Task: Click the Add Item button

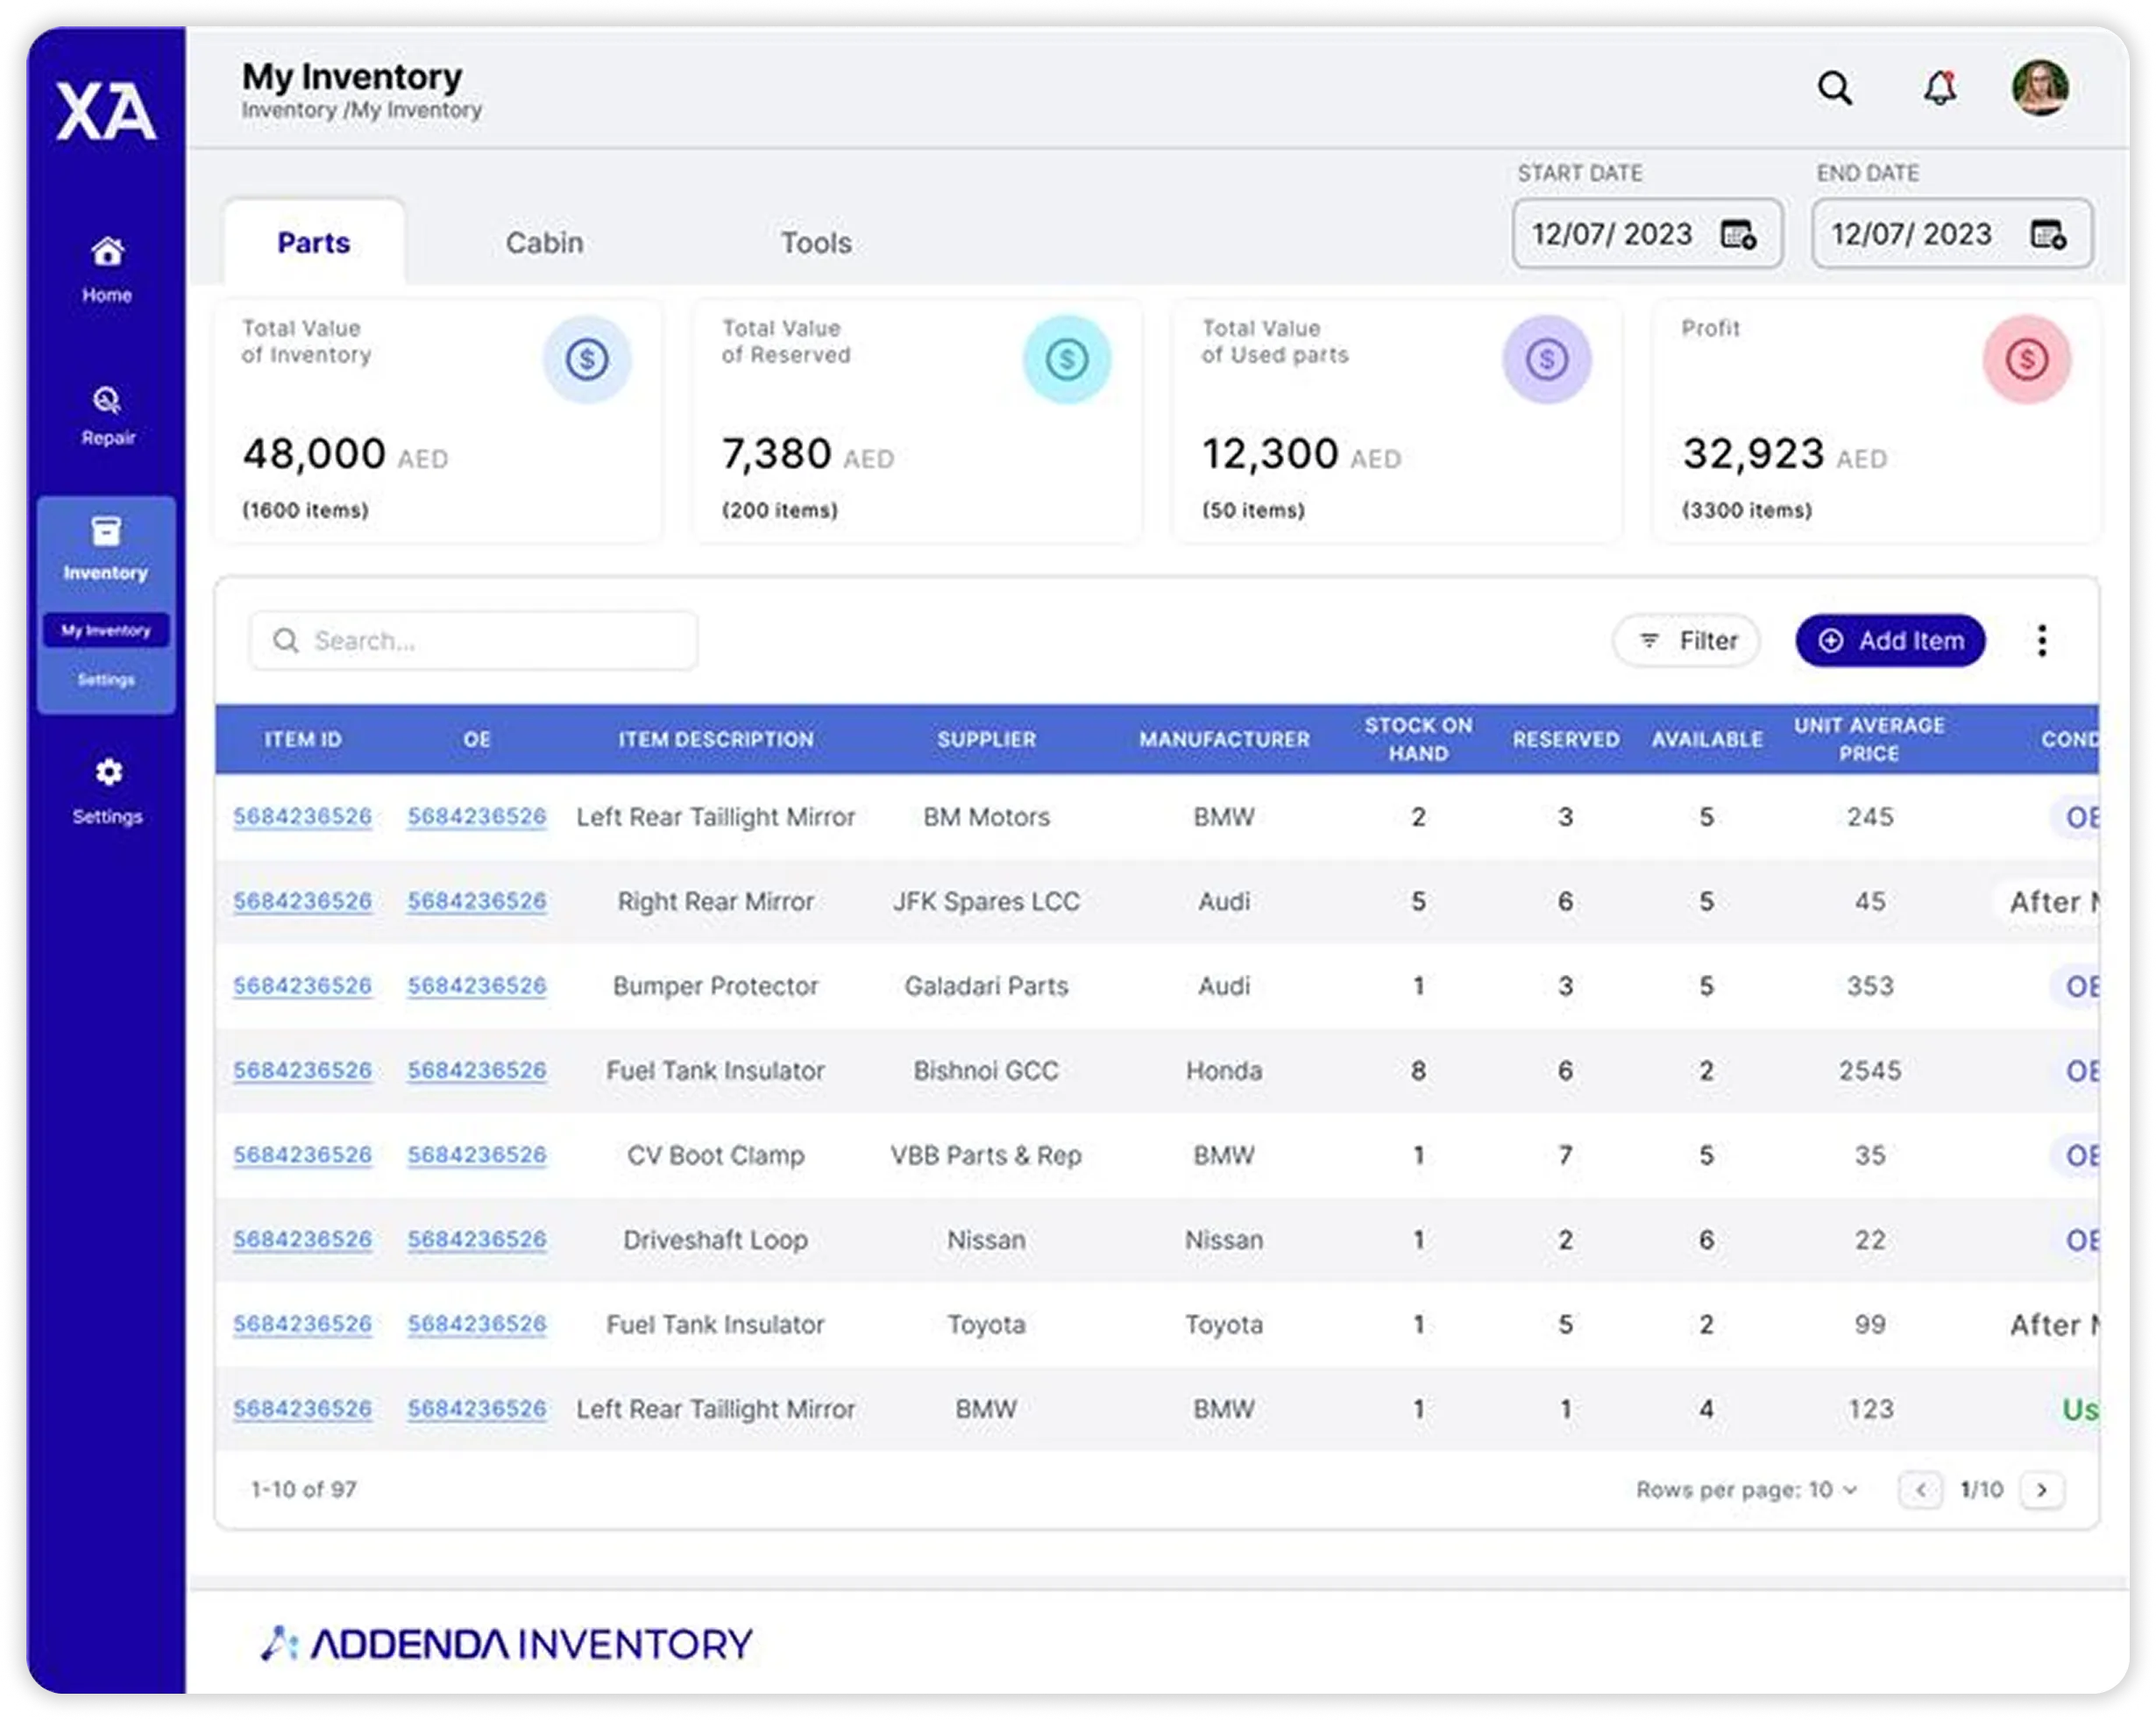Action: point(1890,641)
